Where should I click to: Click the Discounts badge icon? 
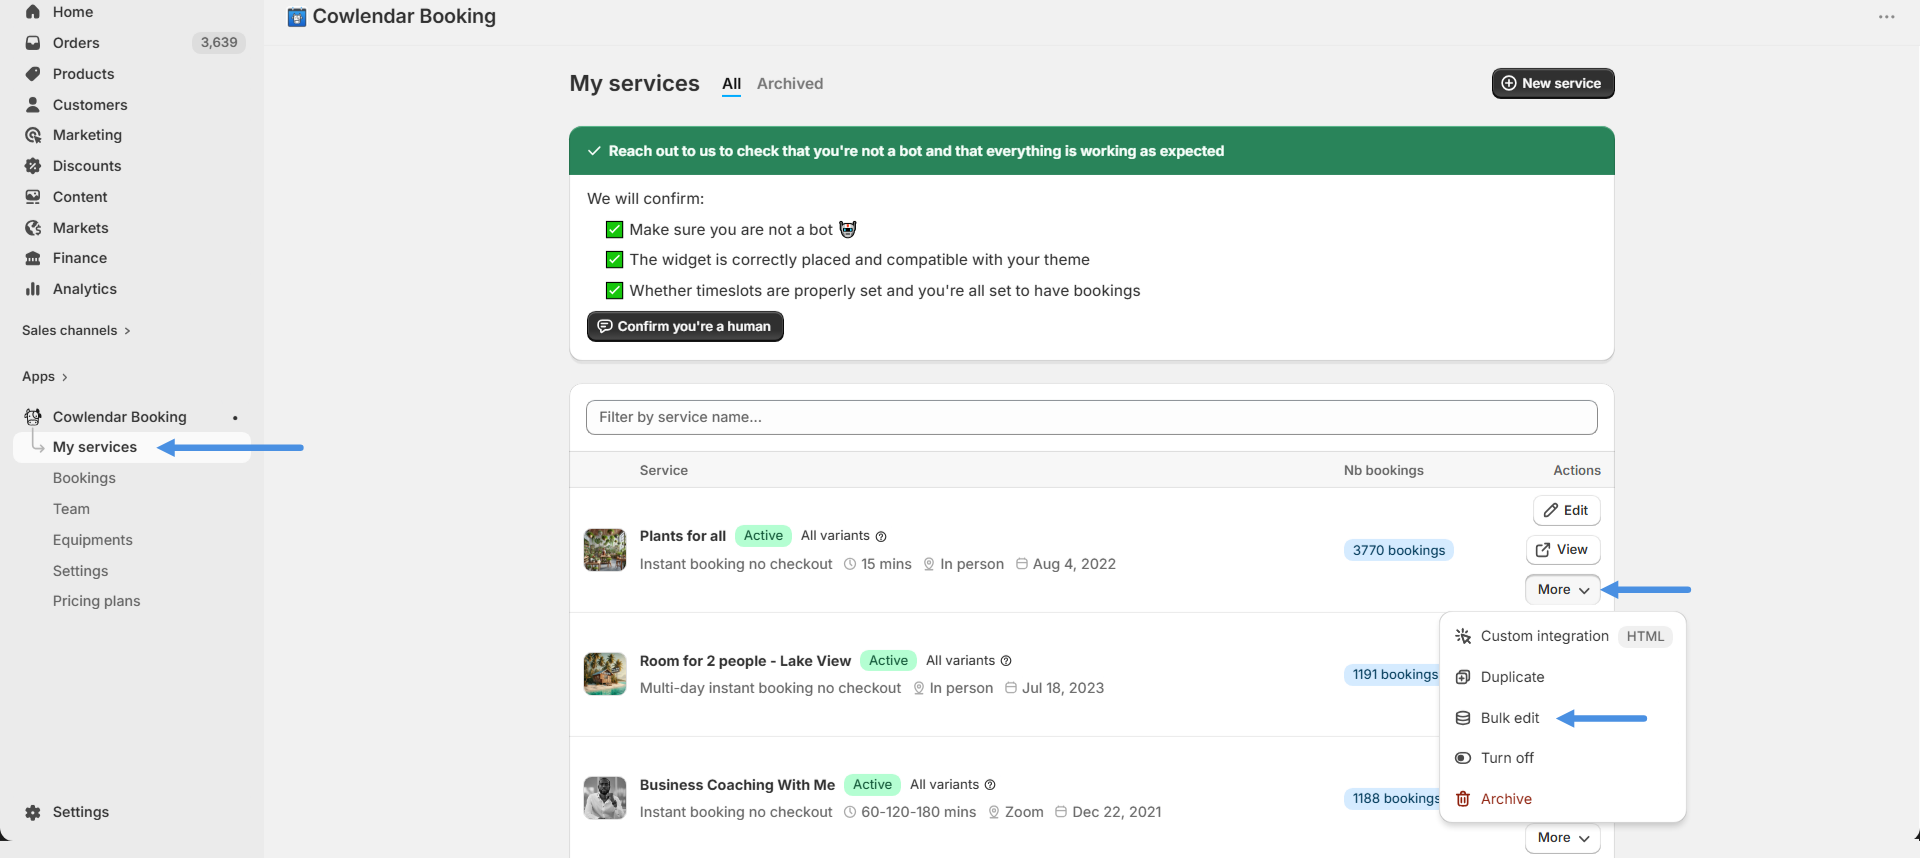(33, 166)
